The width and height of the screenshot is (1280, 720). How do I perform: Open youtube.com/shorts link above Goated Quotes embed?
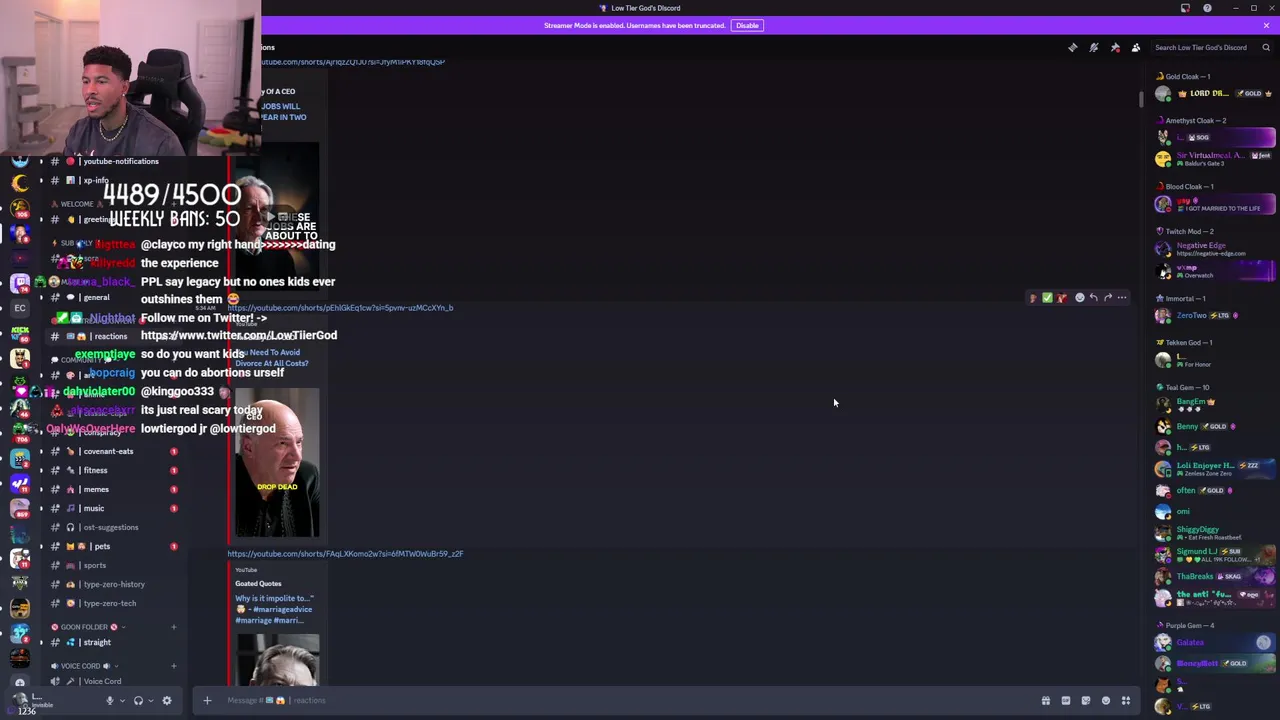coord(345,554)
